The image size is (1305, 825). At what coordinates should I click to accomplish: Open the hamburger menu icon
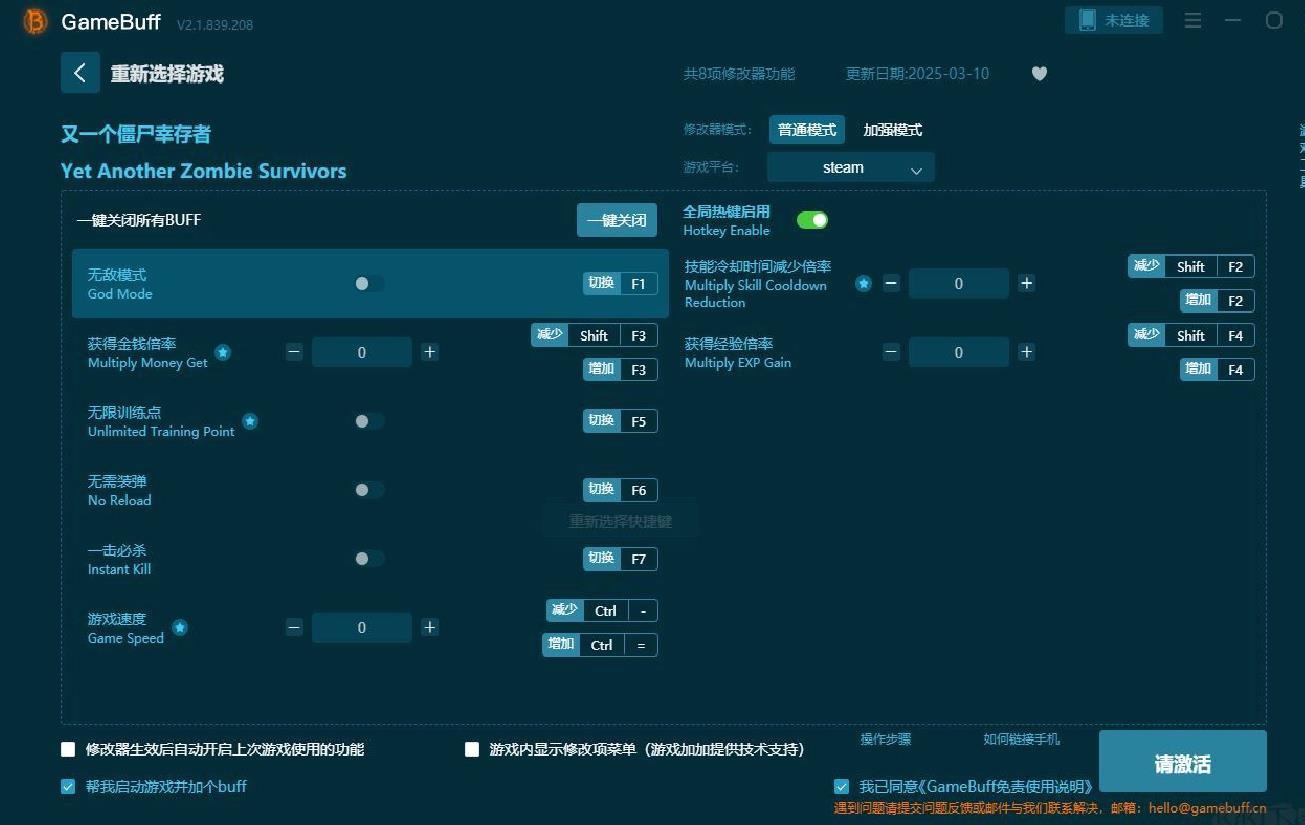(x=1193, y=20)
